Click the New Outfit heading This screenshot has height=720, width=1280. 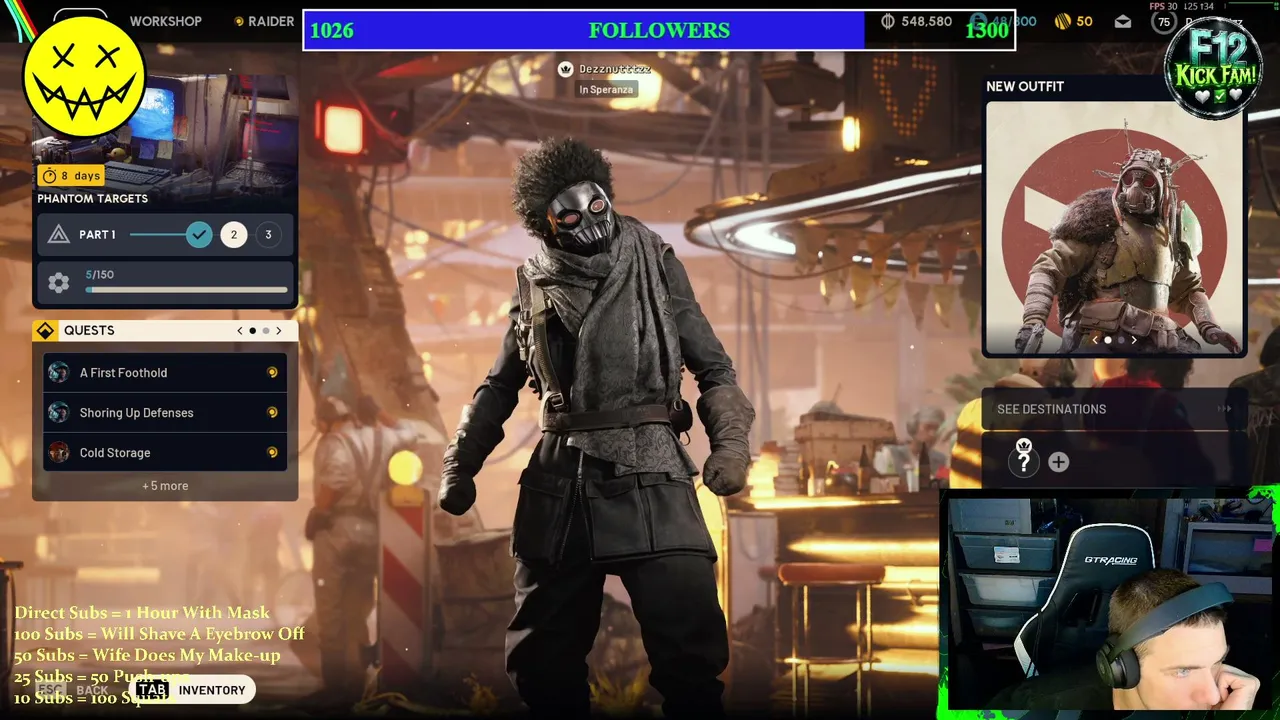click(x=1025, y=86)
